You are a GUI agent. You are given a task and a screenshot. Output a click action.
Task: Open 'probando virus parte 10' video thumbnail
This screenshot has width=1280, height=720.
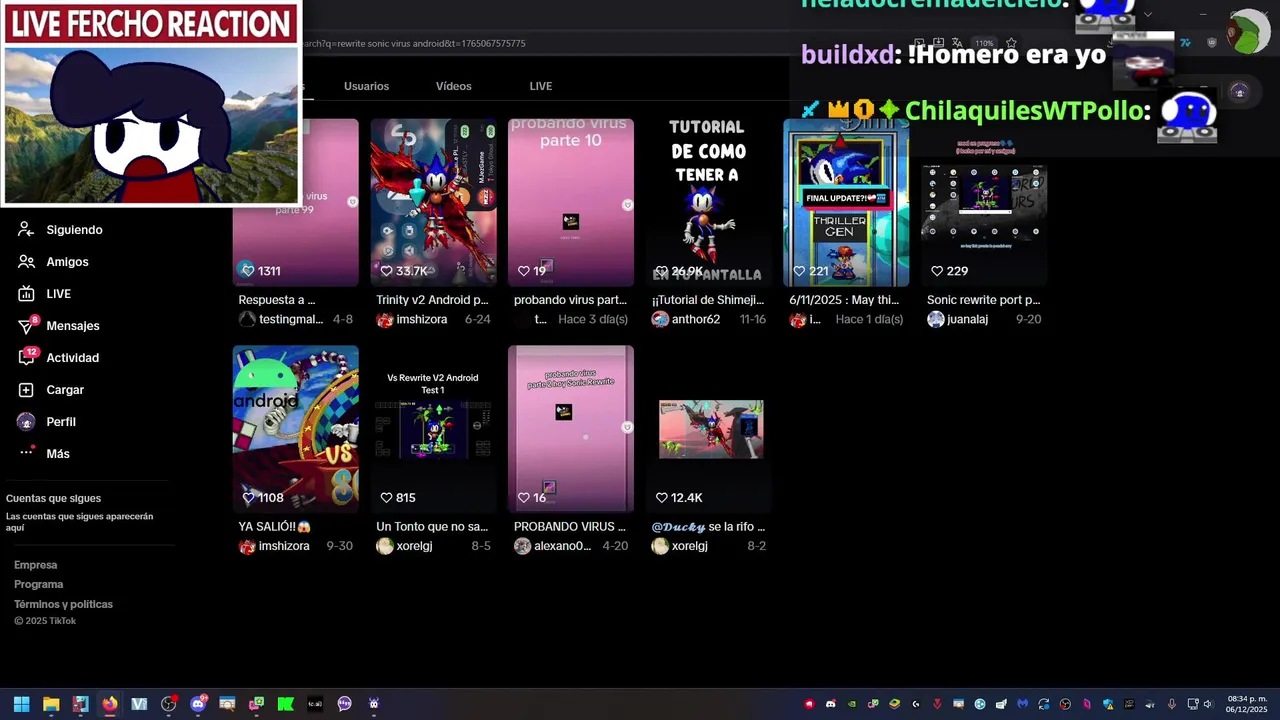point(571,203)
